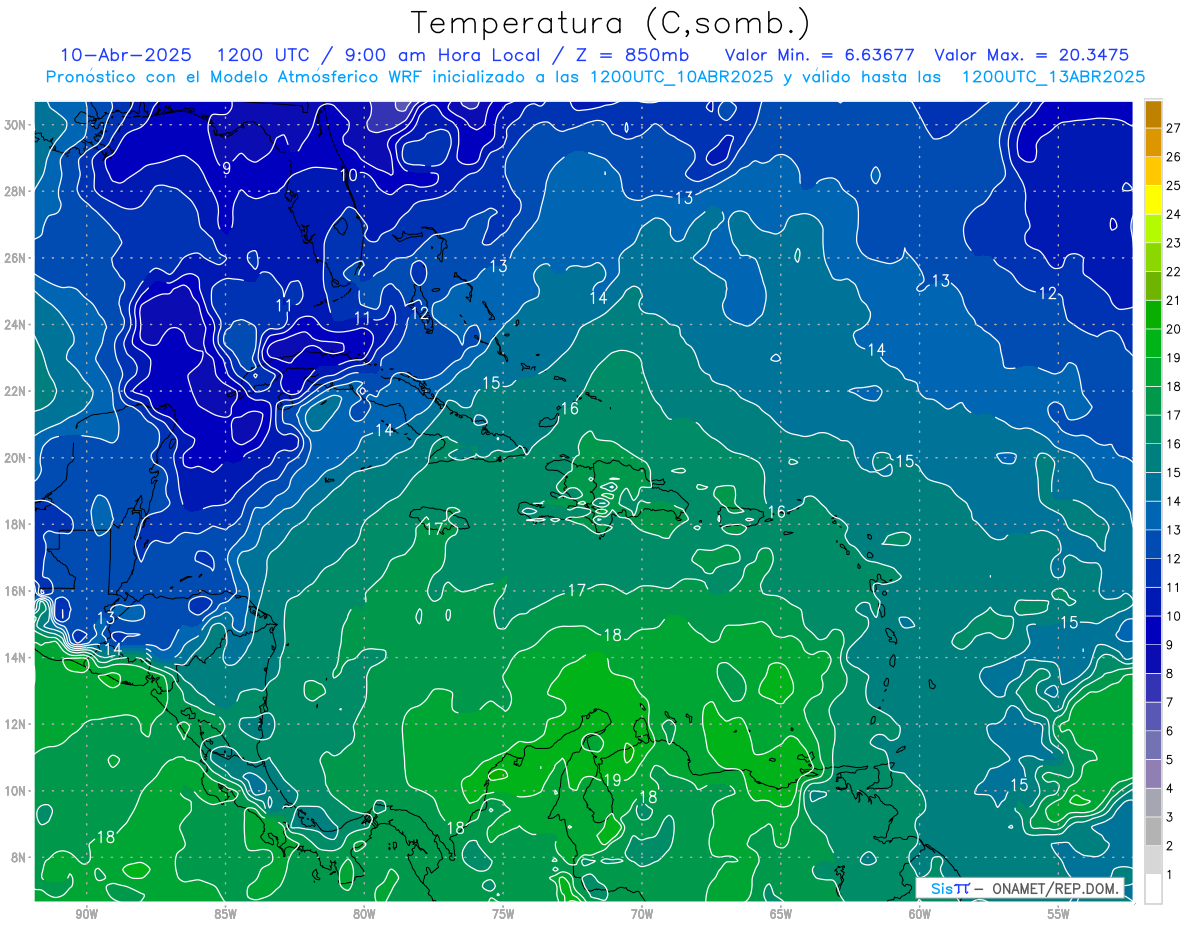1200x927 pixels.
Task: Click the color scale label "24"
Action: pos(1174,214)
